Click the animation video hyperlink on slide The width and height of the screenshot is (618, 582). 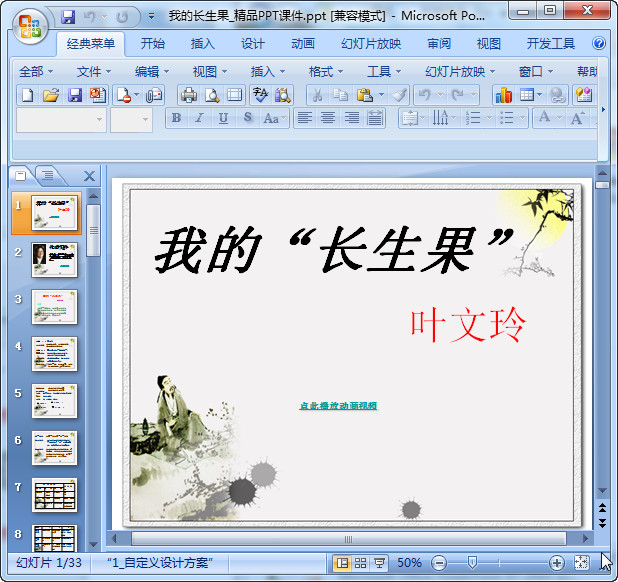(339, 405)
